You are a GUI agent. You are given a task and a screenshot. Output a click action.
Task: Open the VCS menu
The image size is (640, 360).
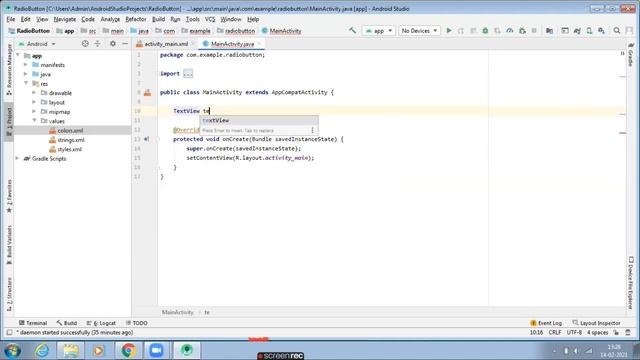(x=210, y=19)
